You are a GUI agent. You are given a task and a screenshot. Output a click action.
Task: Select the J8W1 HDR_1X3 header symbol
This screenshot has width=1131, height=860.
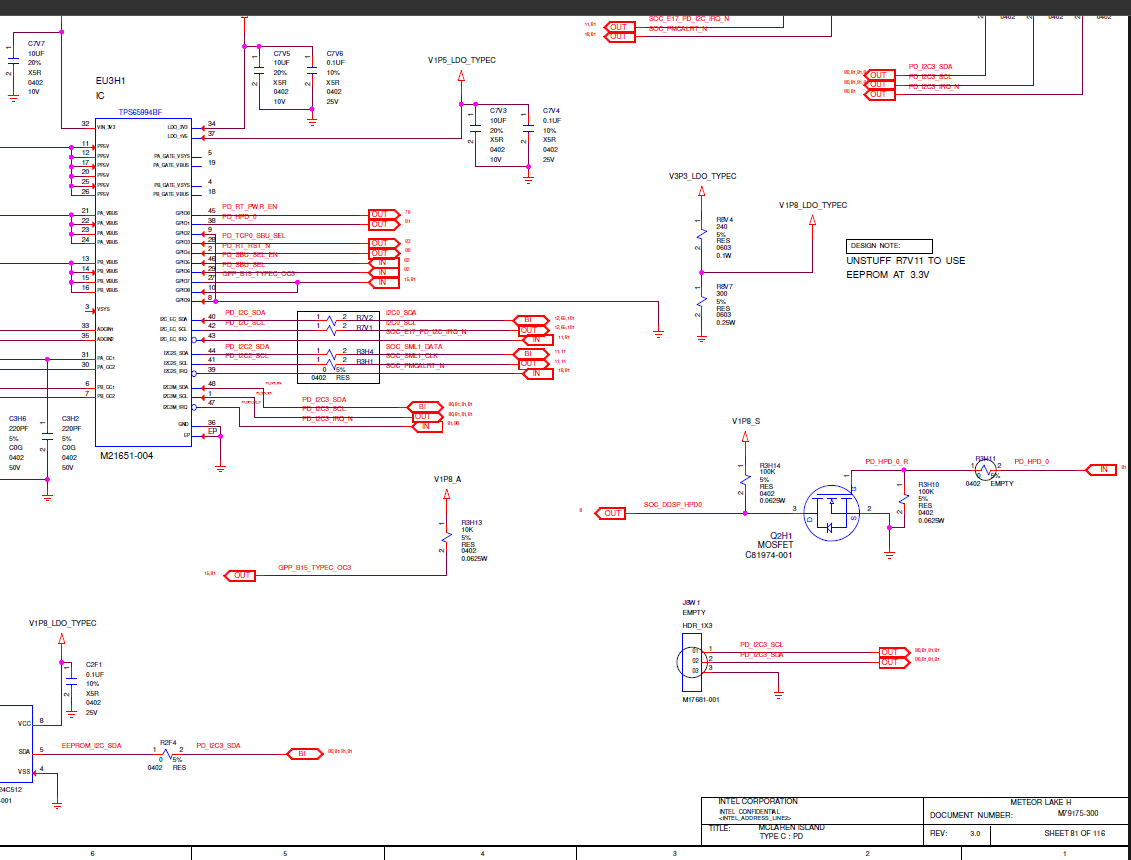(691, 662)
